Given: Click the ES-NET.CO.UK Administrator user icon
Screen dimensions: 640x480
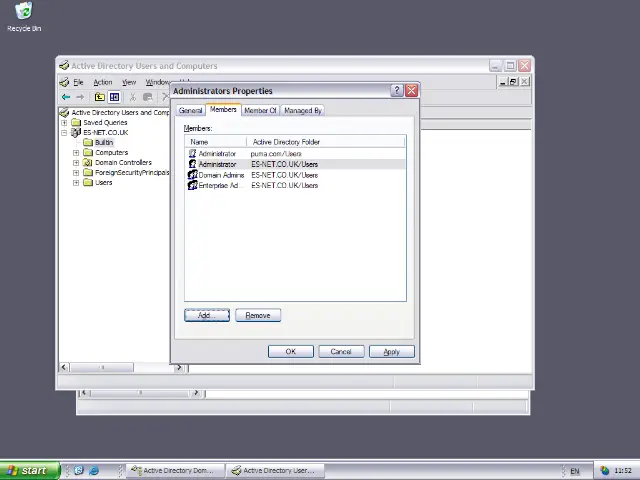Looking at the screenshot, I should click(x=192, y=164).
